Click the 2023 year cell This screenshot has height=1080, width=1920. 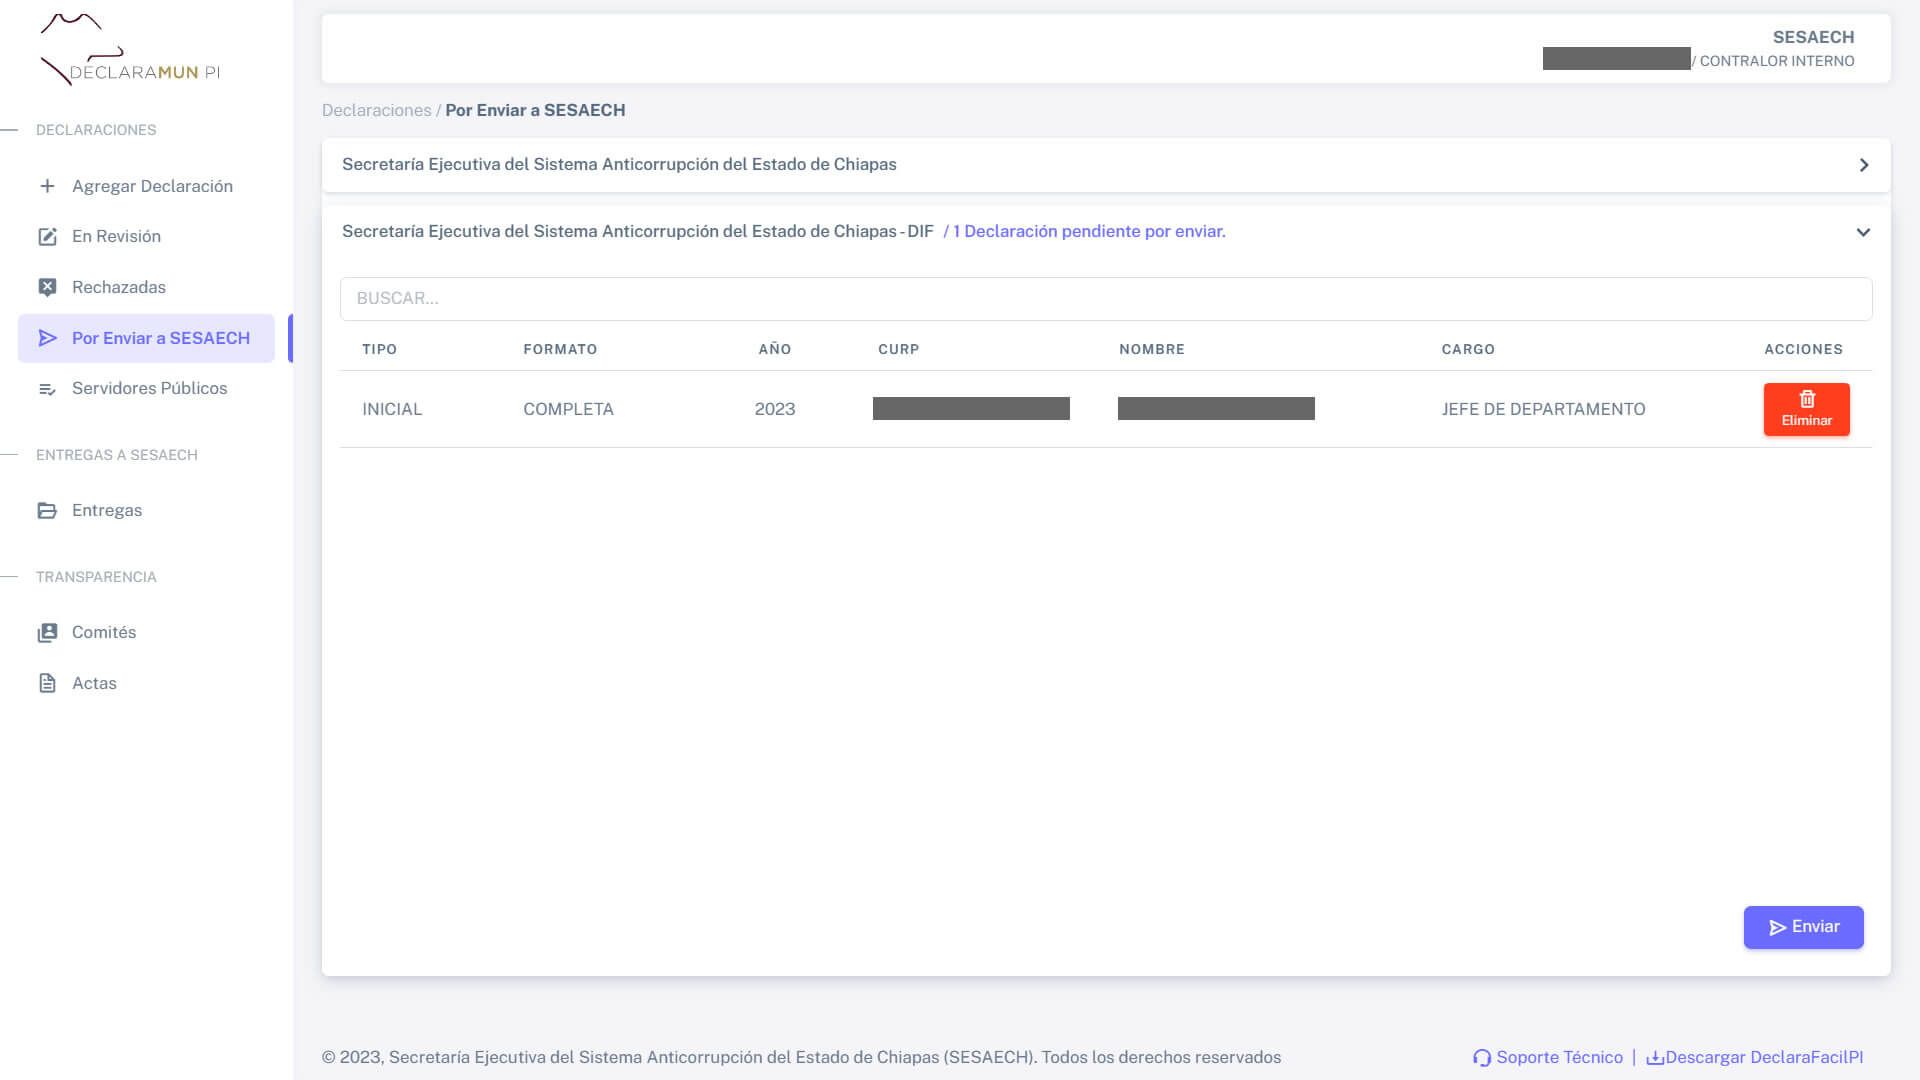click(775, 410)
